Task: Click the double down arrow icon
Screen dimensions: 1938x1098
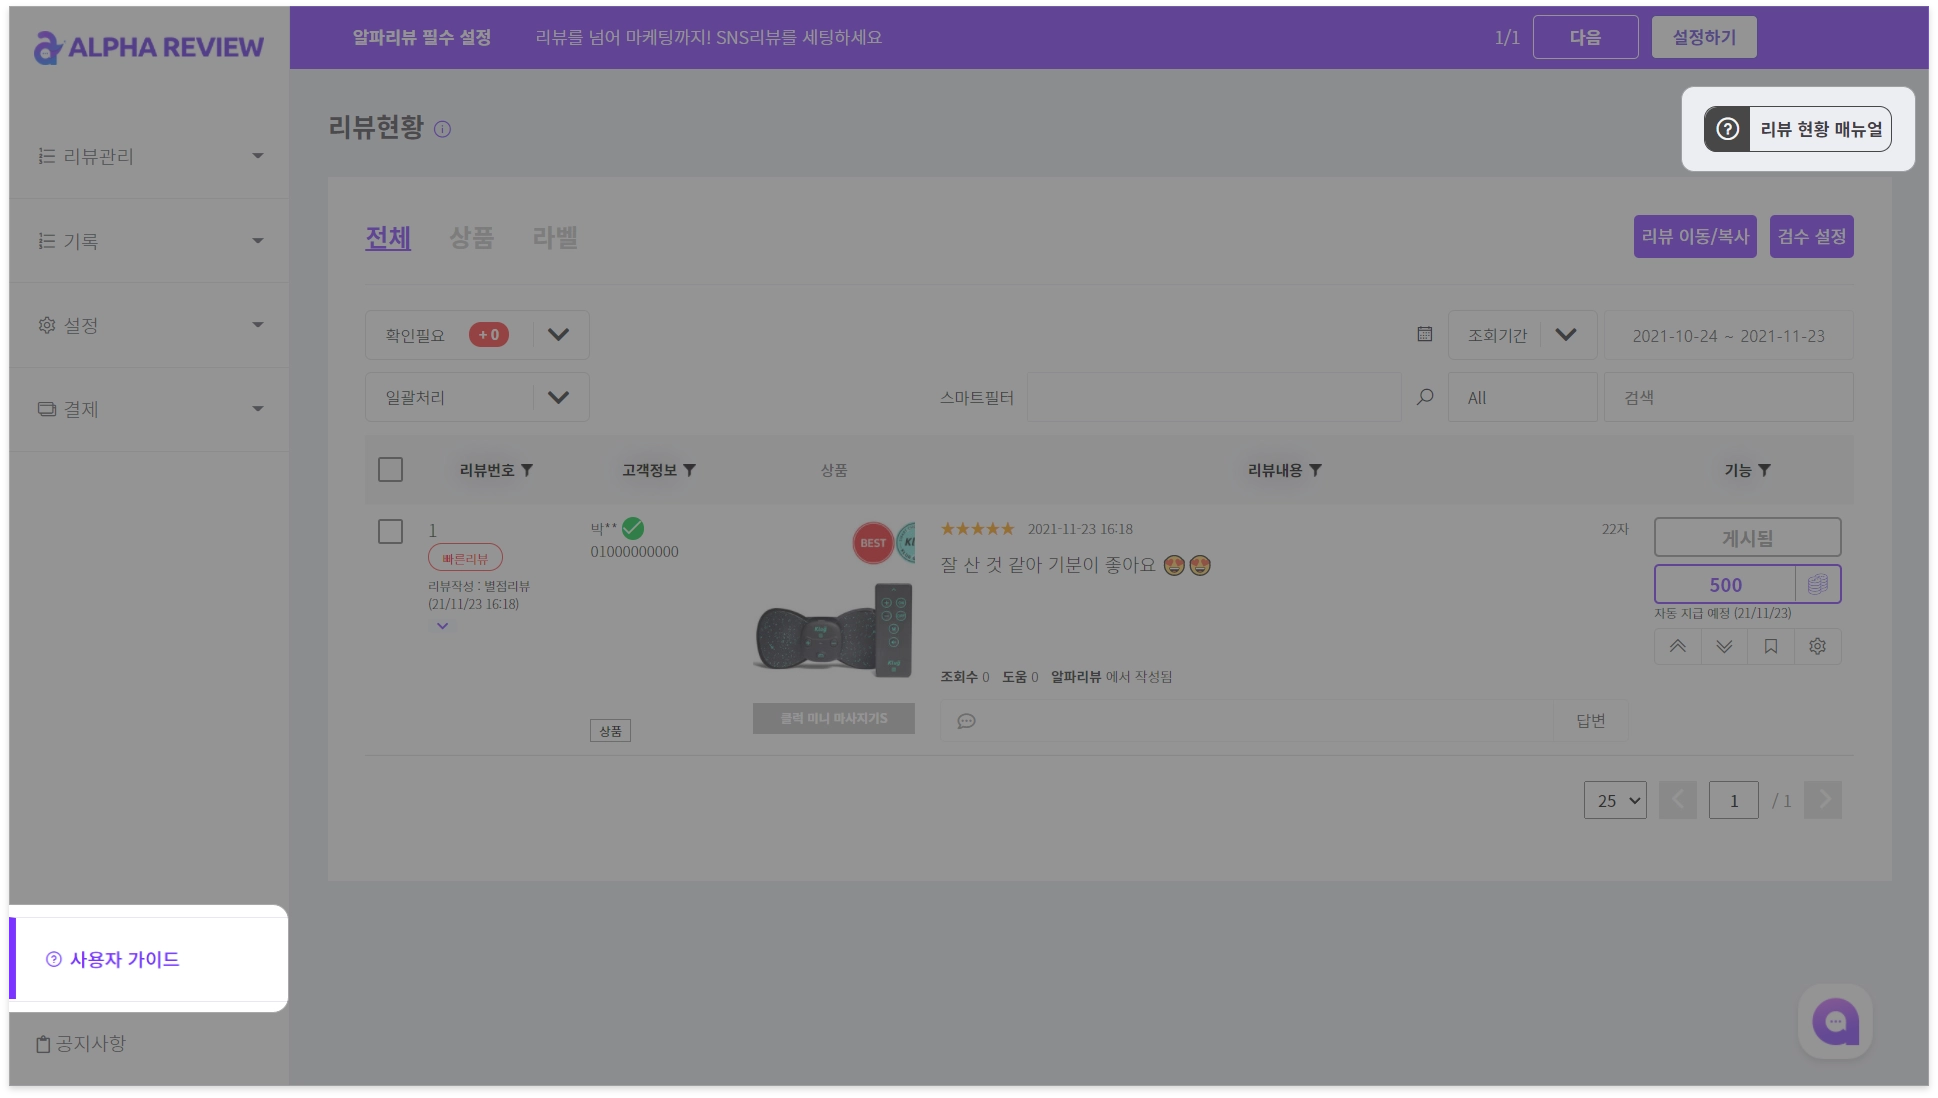Action: pos(1724,647)
